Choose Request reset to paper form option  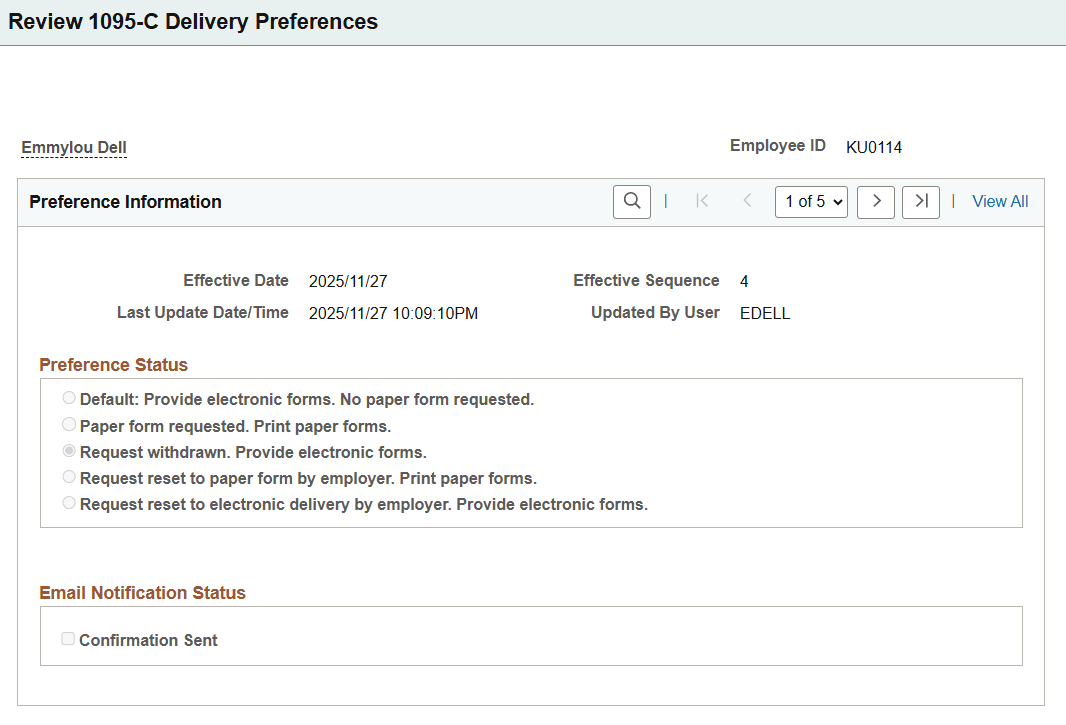[68, 477]
